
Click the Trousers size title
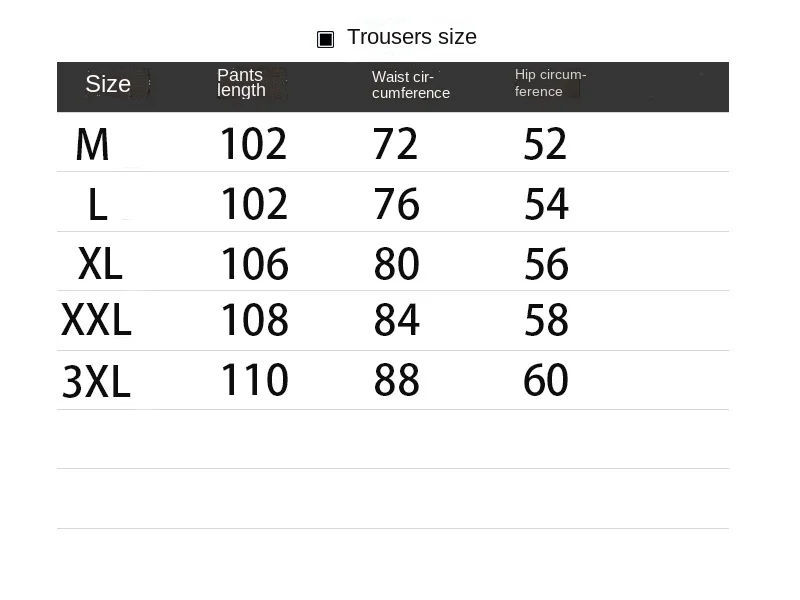(412, 37)
